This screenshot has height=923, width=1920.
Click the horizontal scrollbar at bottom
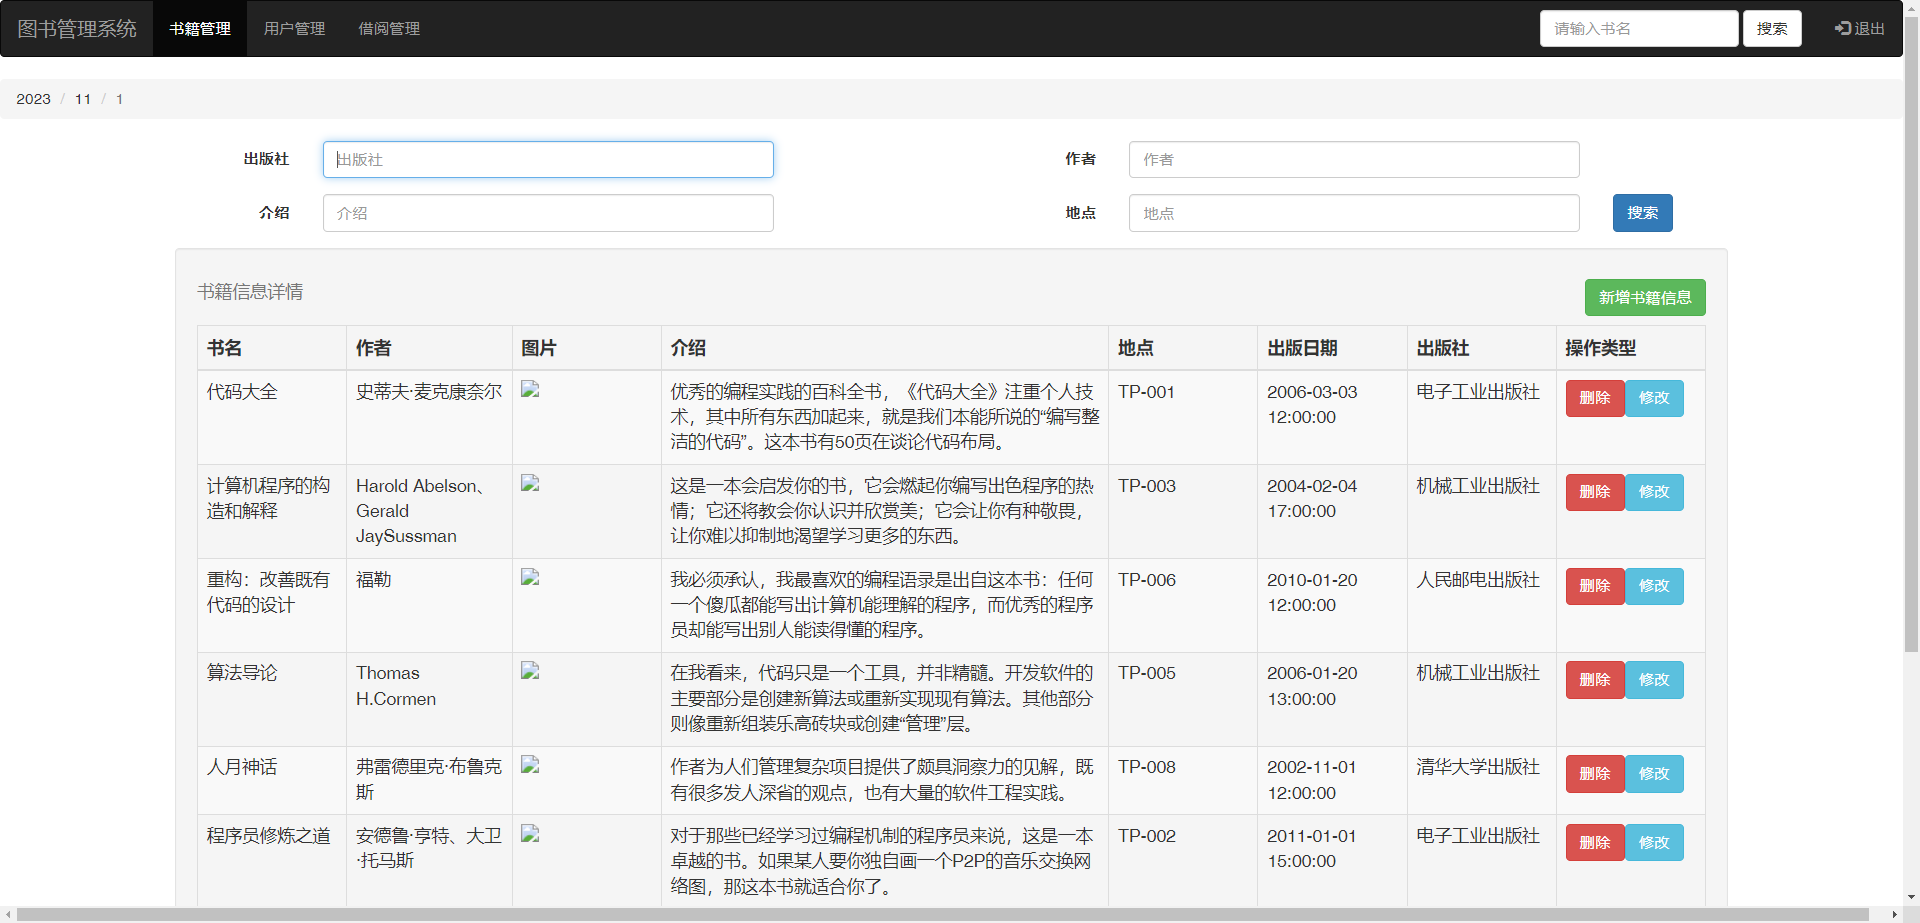[943, 915]
